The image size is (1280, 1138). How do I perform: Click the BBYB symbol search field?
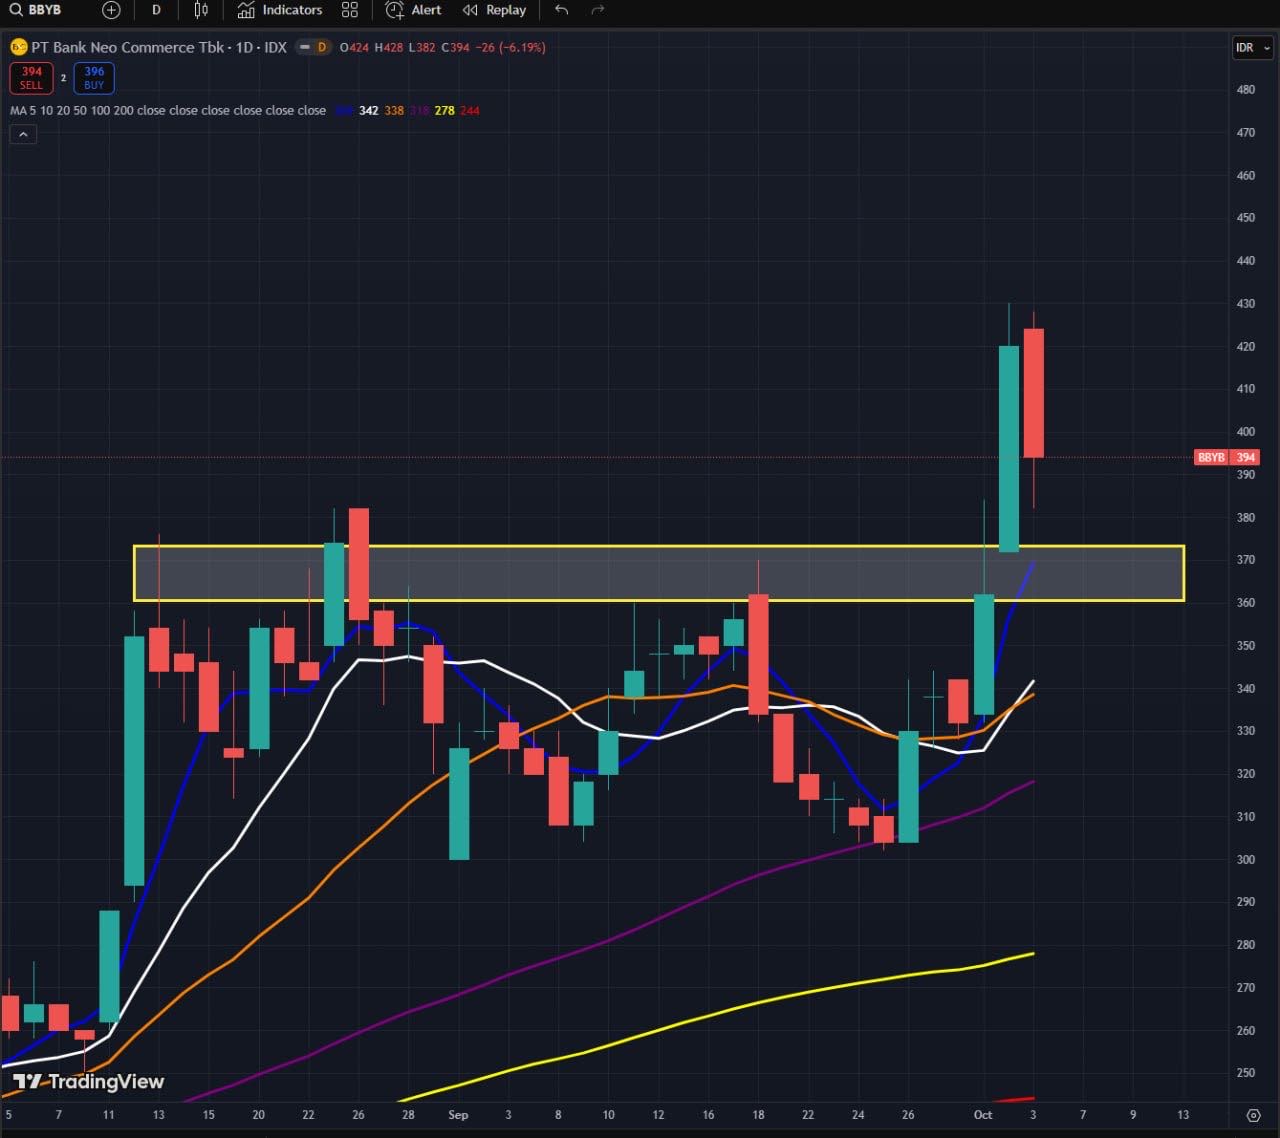click(x=36, y=10)
